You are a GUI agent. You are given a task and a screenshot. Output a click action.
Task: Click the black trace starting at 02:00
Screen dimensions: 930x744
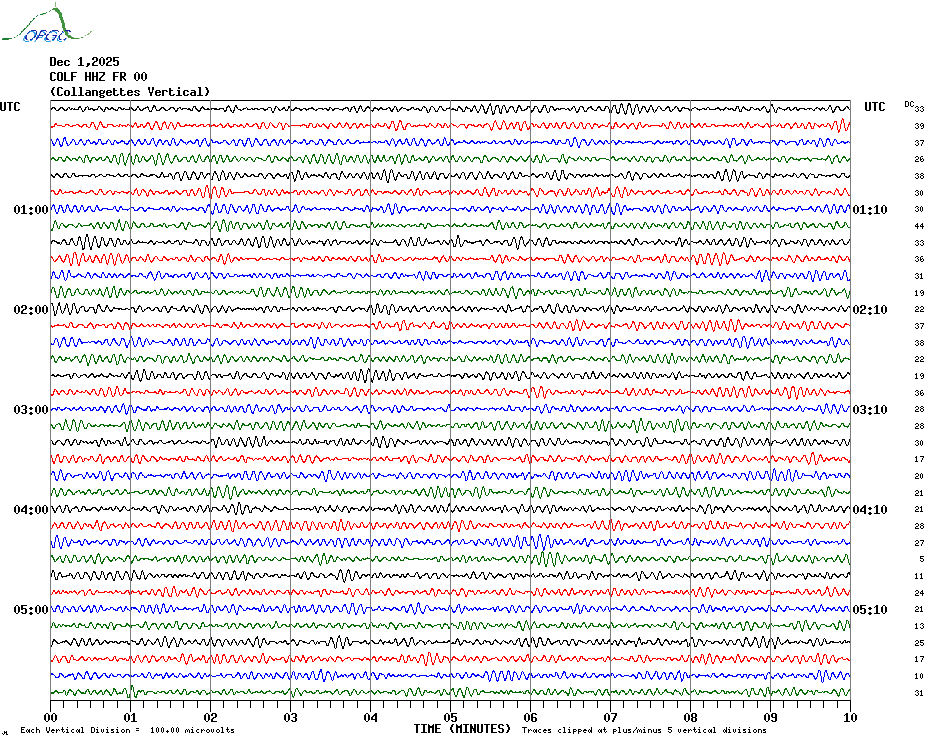(450, 309)
